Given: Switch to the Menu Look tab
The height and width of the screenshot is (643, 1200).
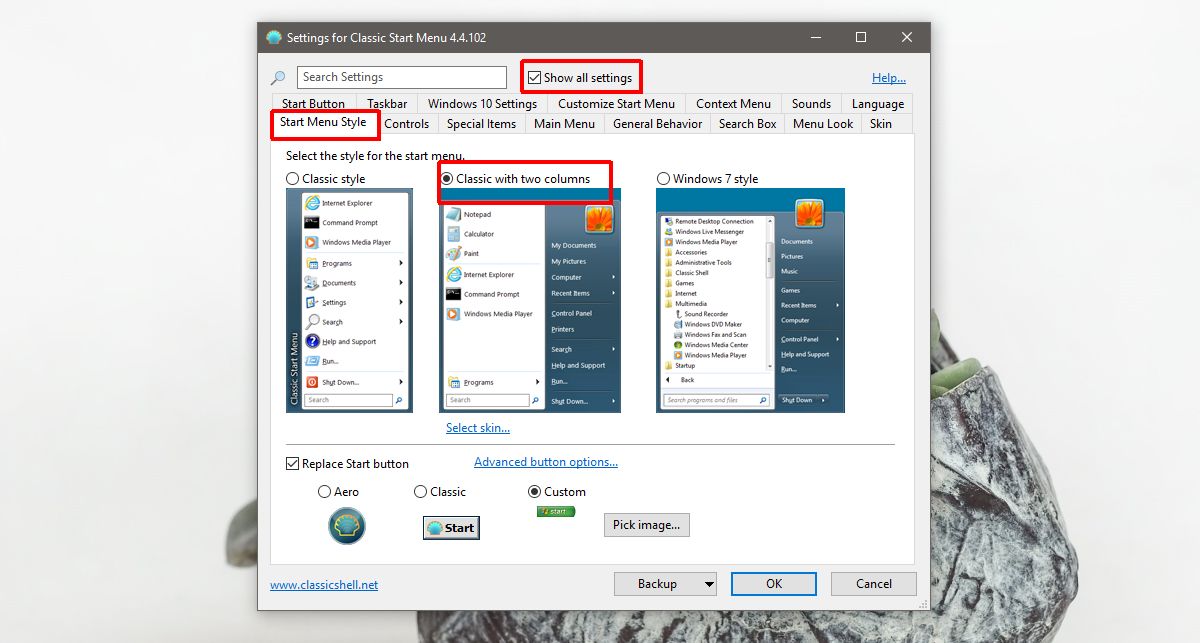Looking at the screenshot, I should click(x=823, y=124).
